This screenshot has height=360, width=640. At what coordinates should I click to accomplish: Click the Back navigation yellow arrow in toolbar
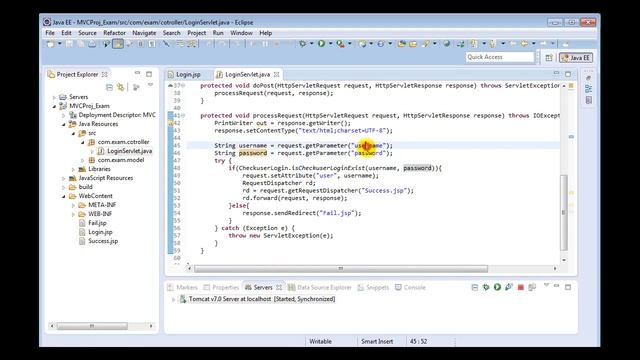click(x=524, y=44)
